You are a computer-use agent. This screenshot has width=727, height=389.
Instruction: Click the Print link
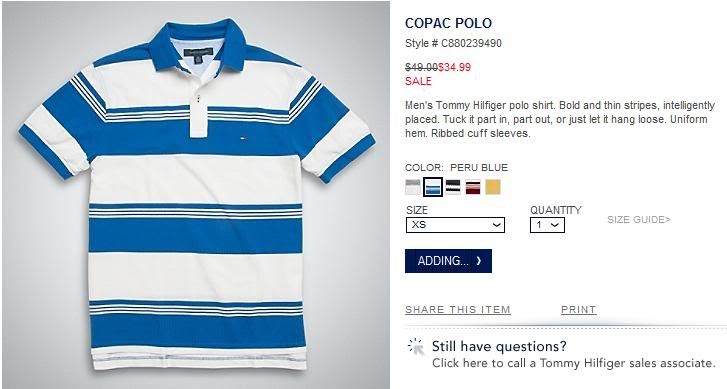coord(579,310)
